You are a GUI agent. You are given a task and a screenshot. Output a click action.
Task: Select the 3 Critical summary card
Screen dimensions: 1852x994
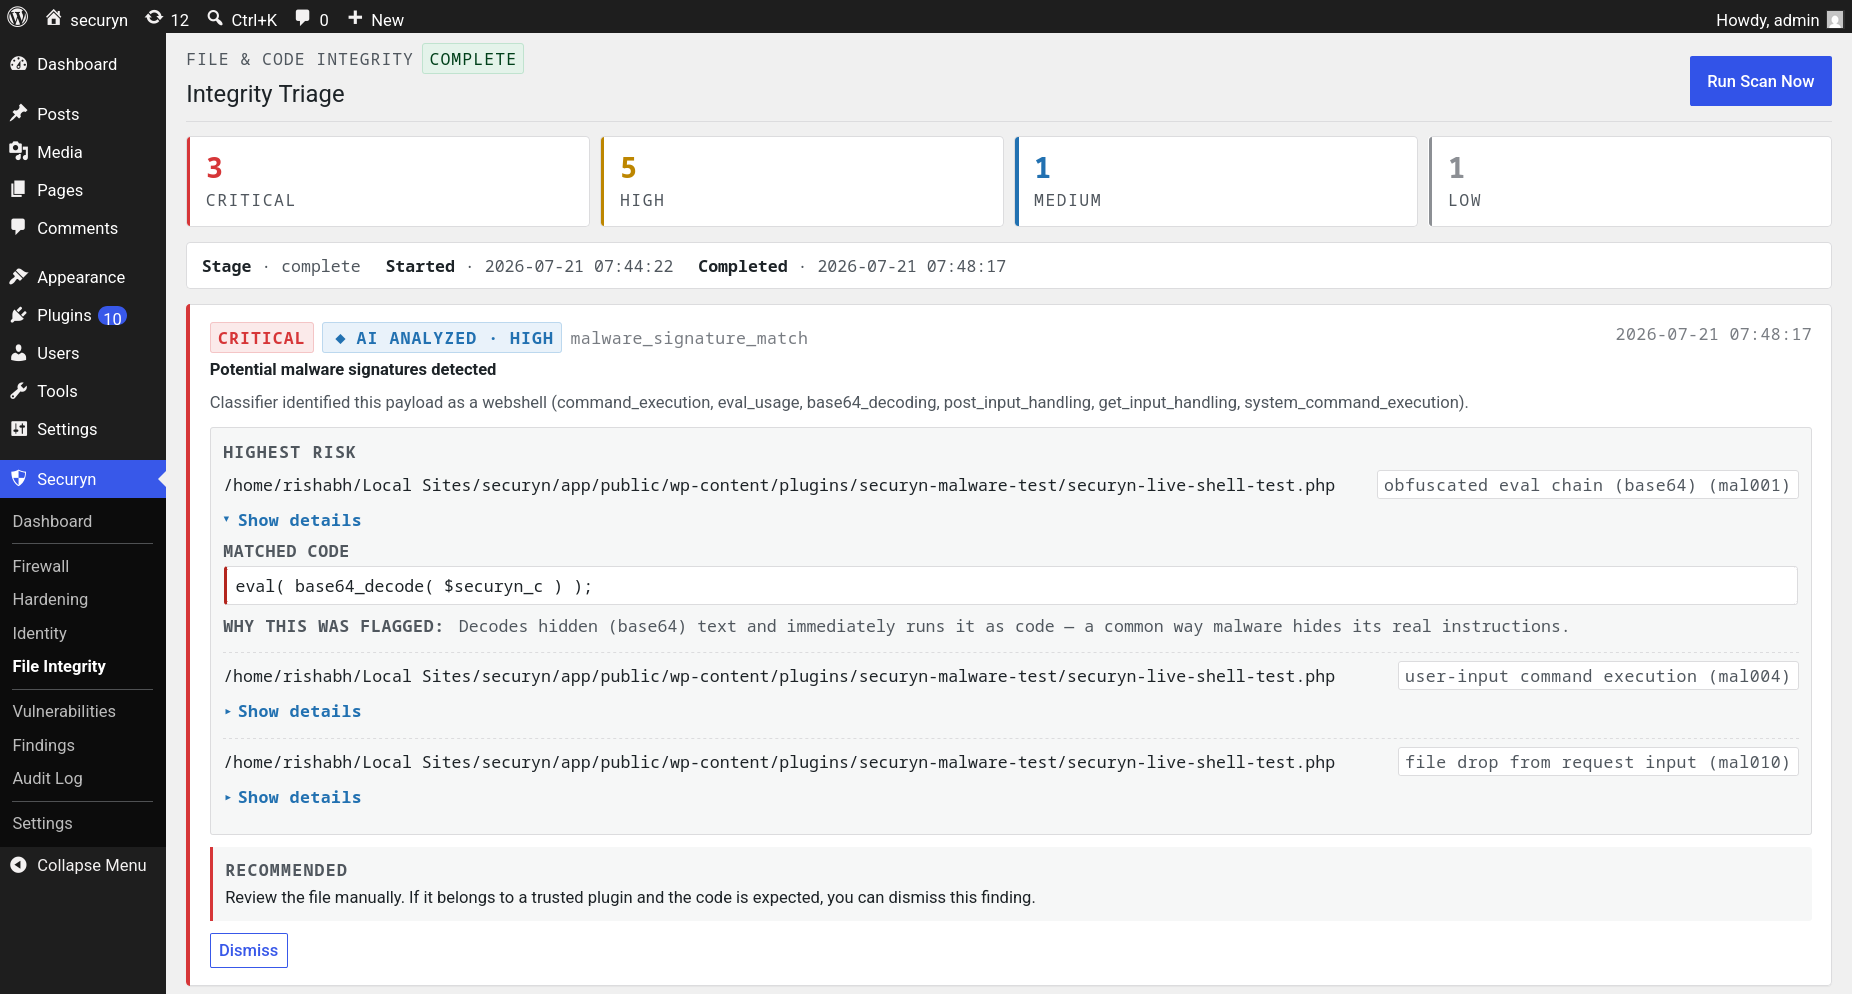click(x=388, y=181)
